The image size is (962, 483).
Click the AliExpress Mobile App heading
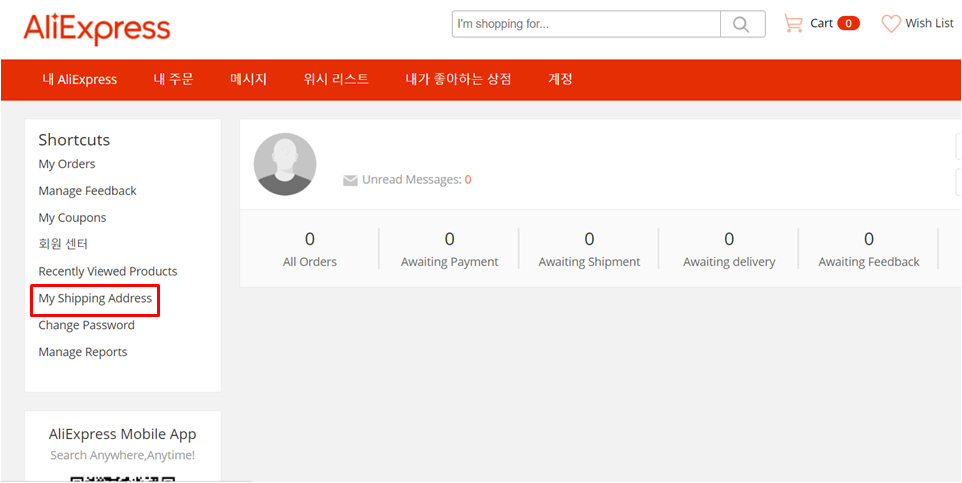(x=123, y=435)
